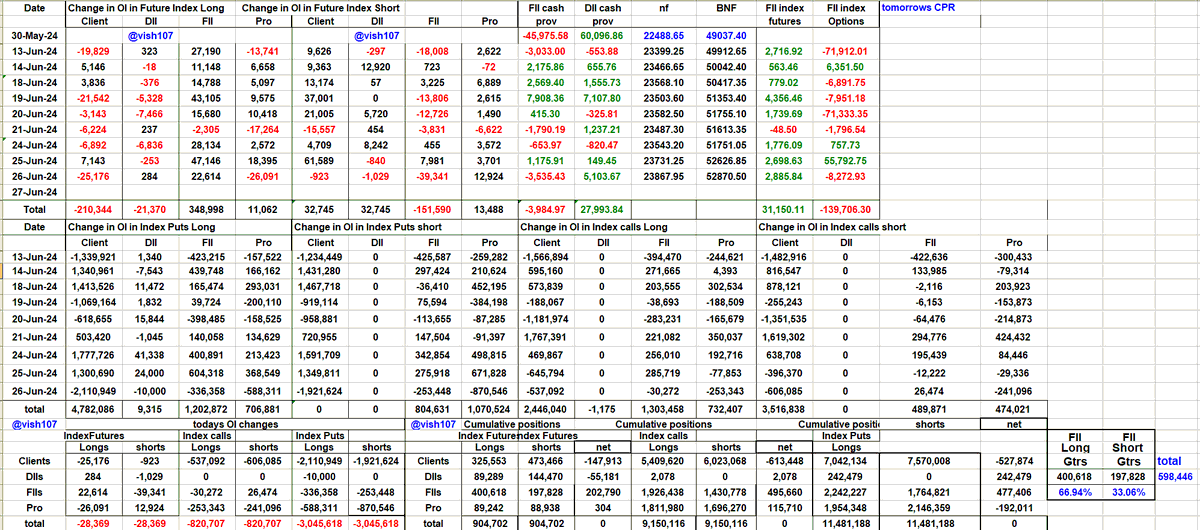The width and height of the screenshot is (1200, 530).
Task: Select the puts long DII total 9,315
Action: [151, 408]
